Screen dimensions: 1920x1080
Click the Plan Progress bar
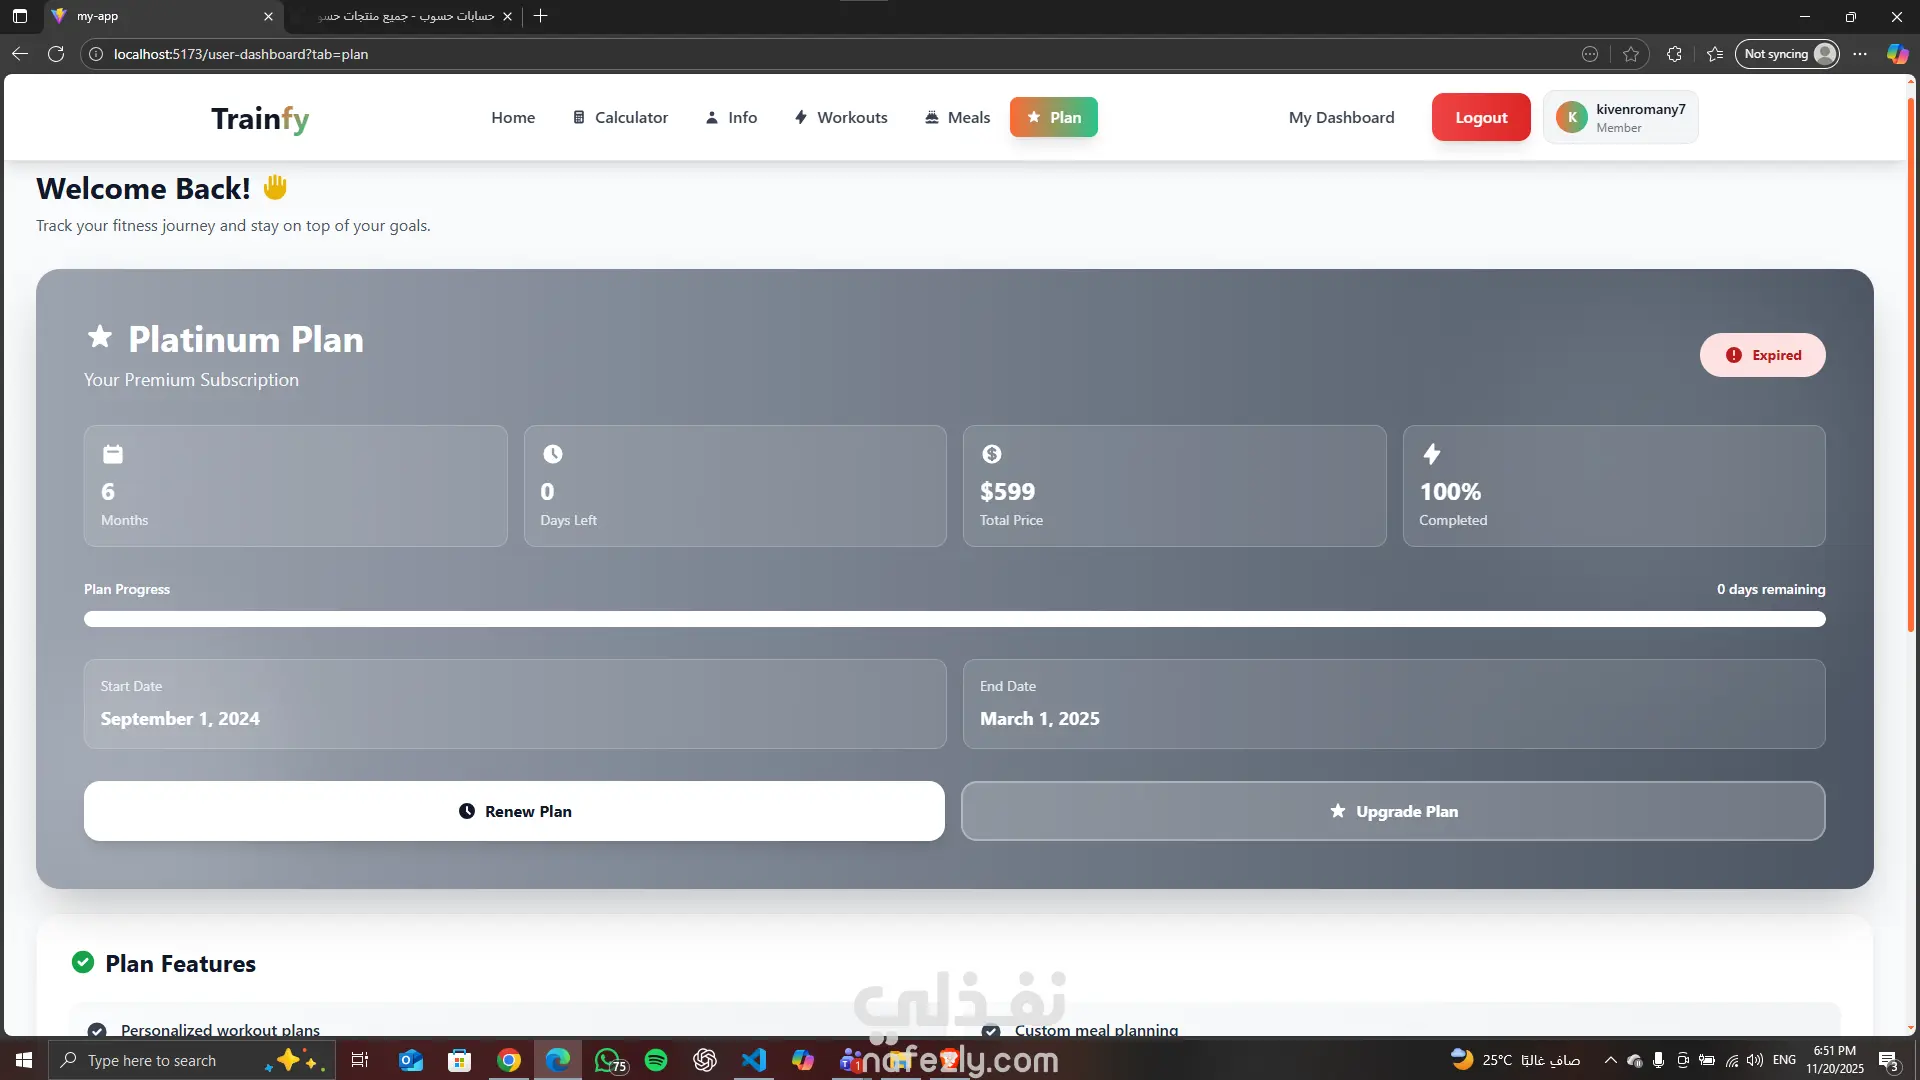pyautogui.click(x=954, y=619)
